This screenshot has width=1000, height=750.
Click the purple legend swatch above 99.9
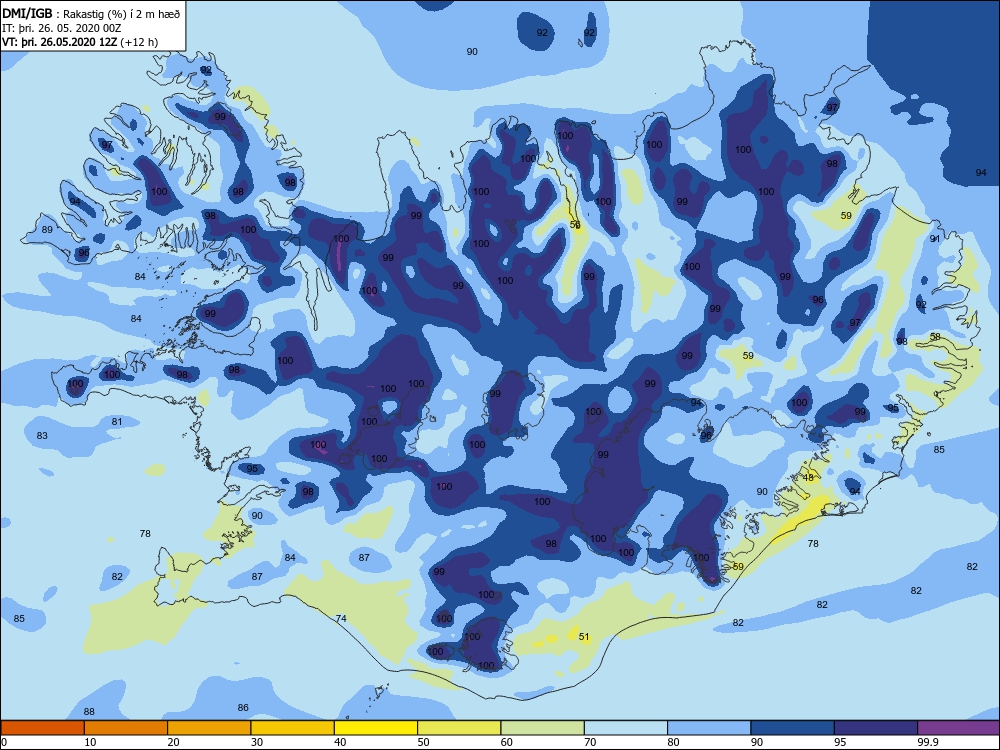pyautogui.click(x=959, y=728)
